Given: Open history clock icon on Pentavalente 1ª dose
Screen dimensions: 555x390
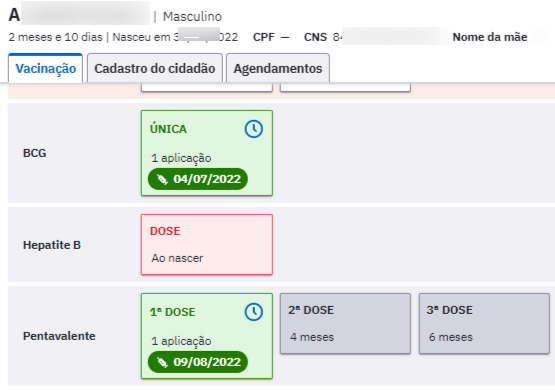Looking at the screenshot, I should pyautogui.click(x=254, y=312).
